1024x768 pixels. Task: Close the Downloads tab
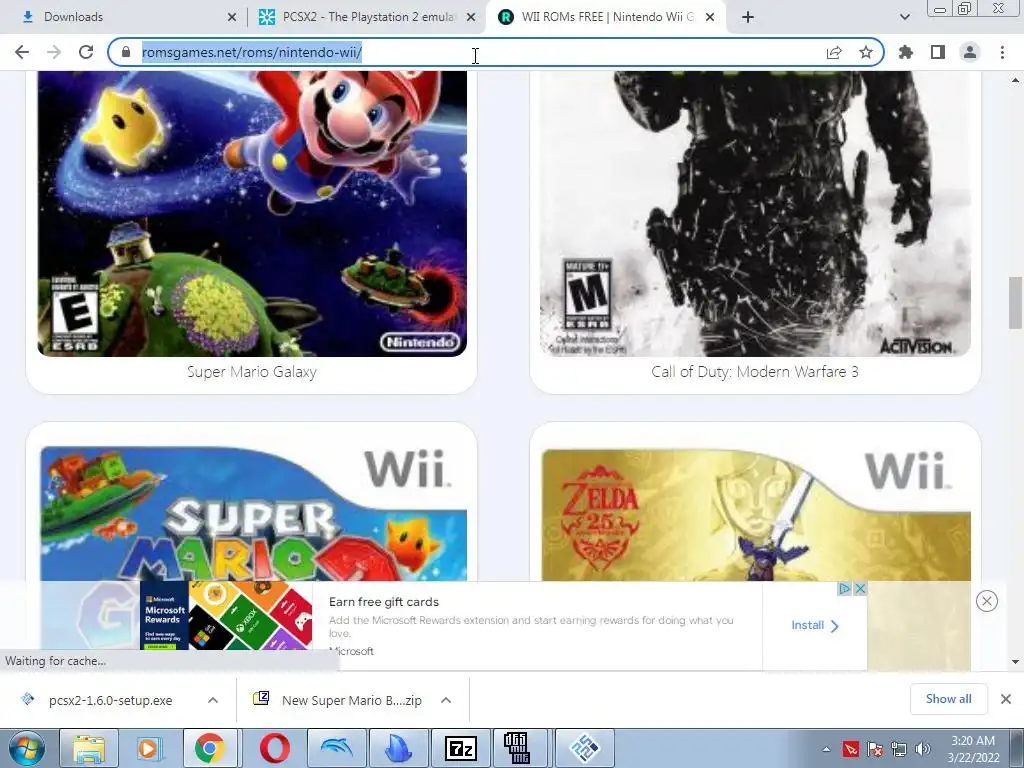pos(232,18)
